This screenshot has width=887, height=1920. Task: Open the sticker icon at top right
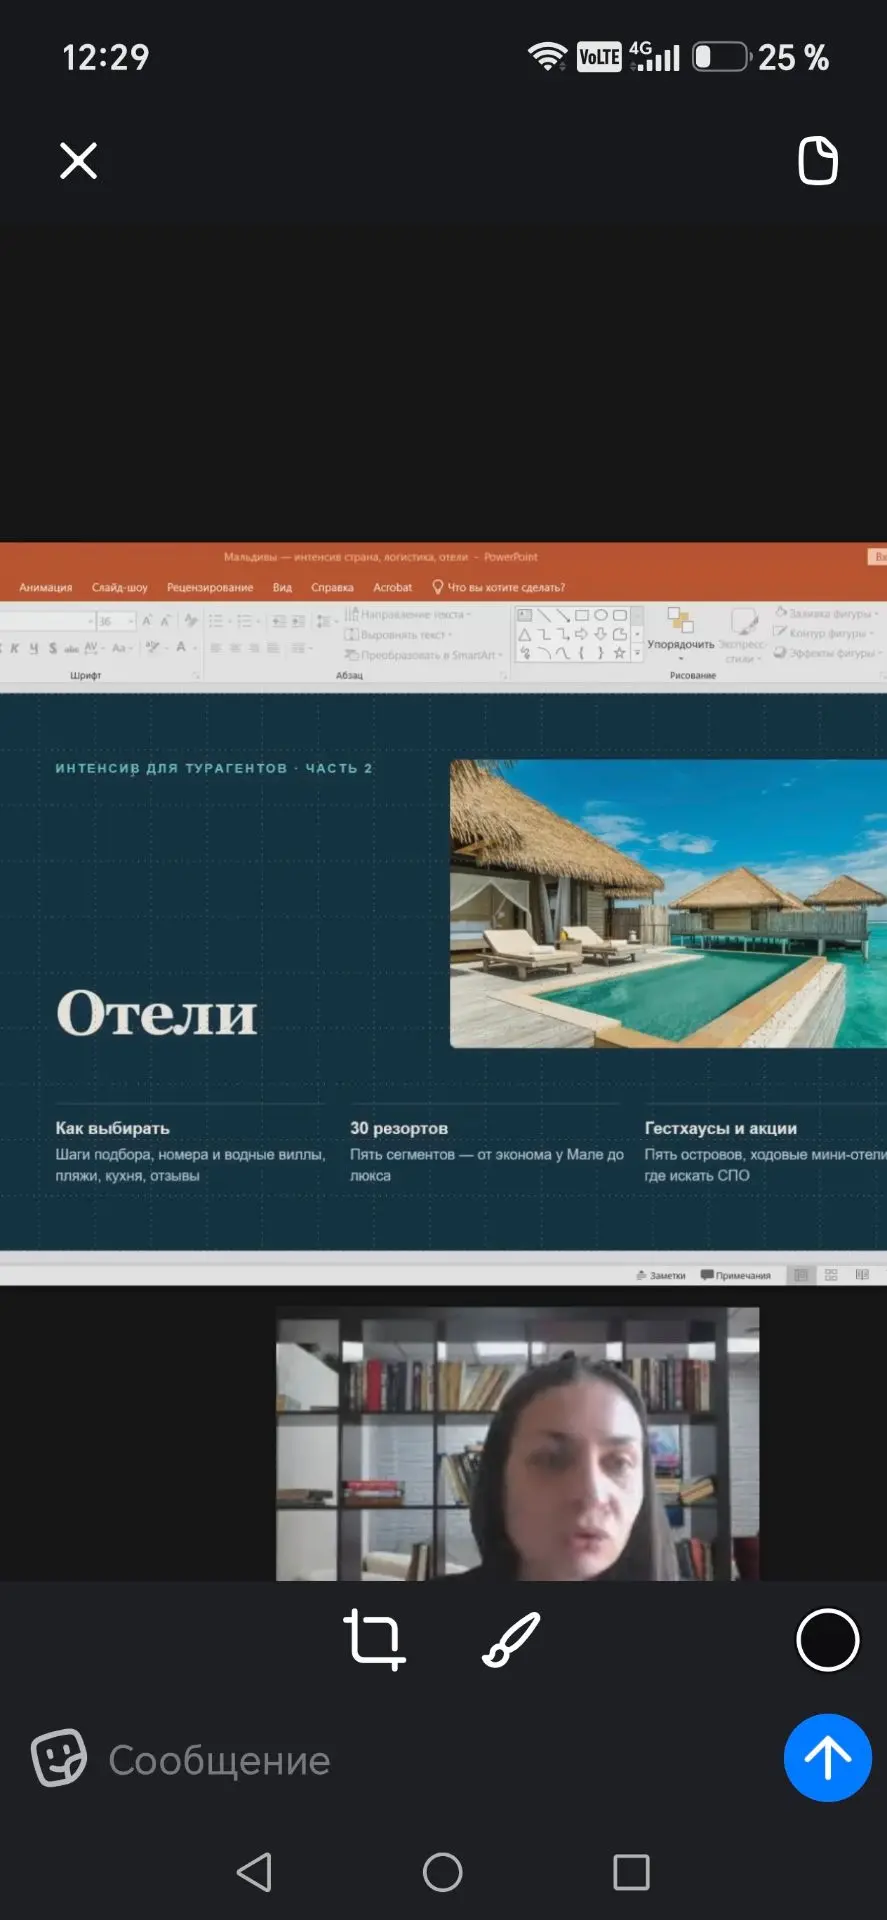(818, 160)
